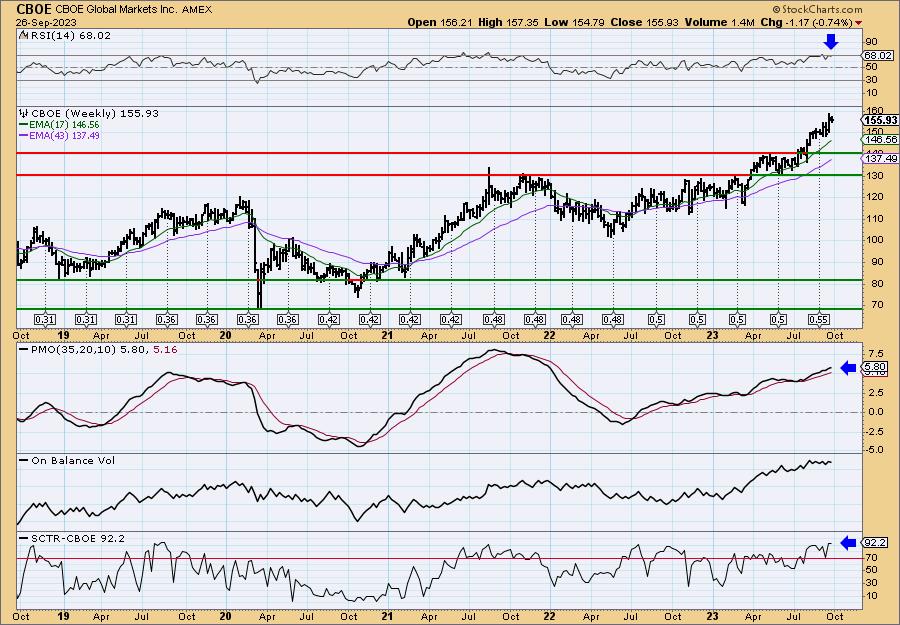This screenshot has height=625, width=900.
Task: Click the 100 label on the price axis
Action: [875, 240]
